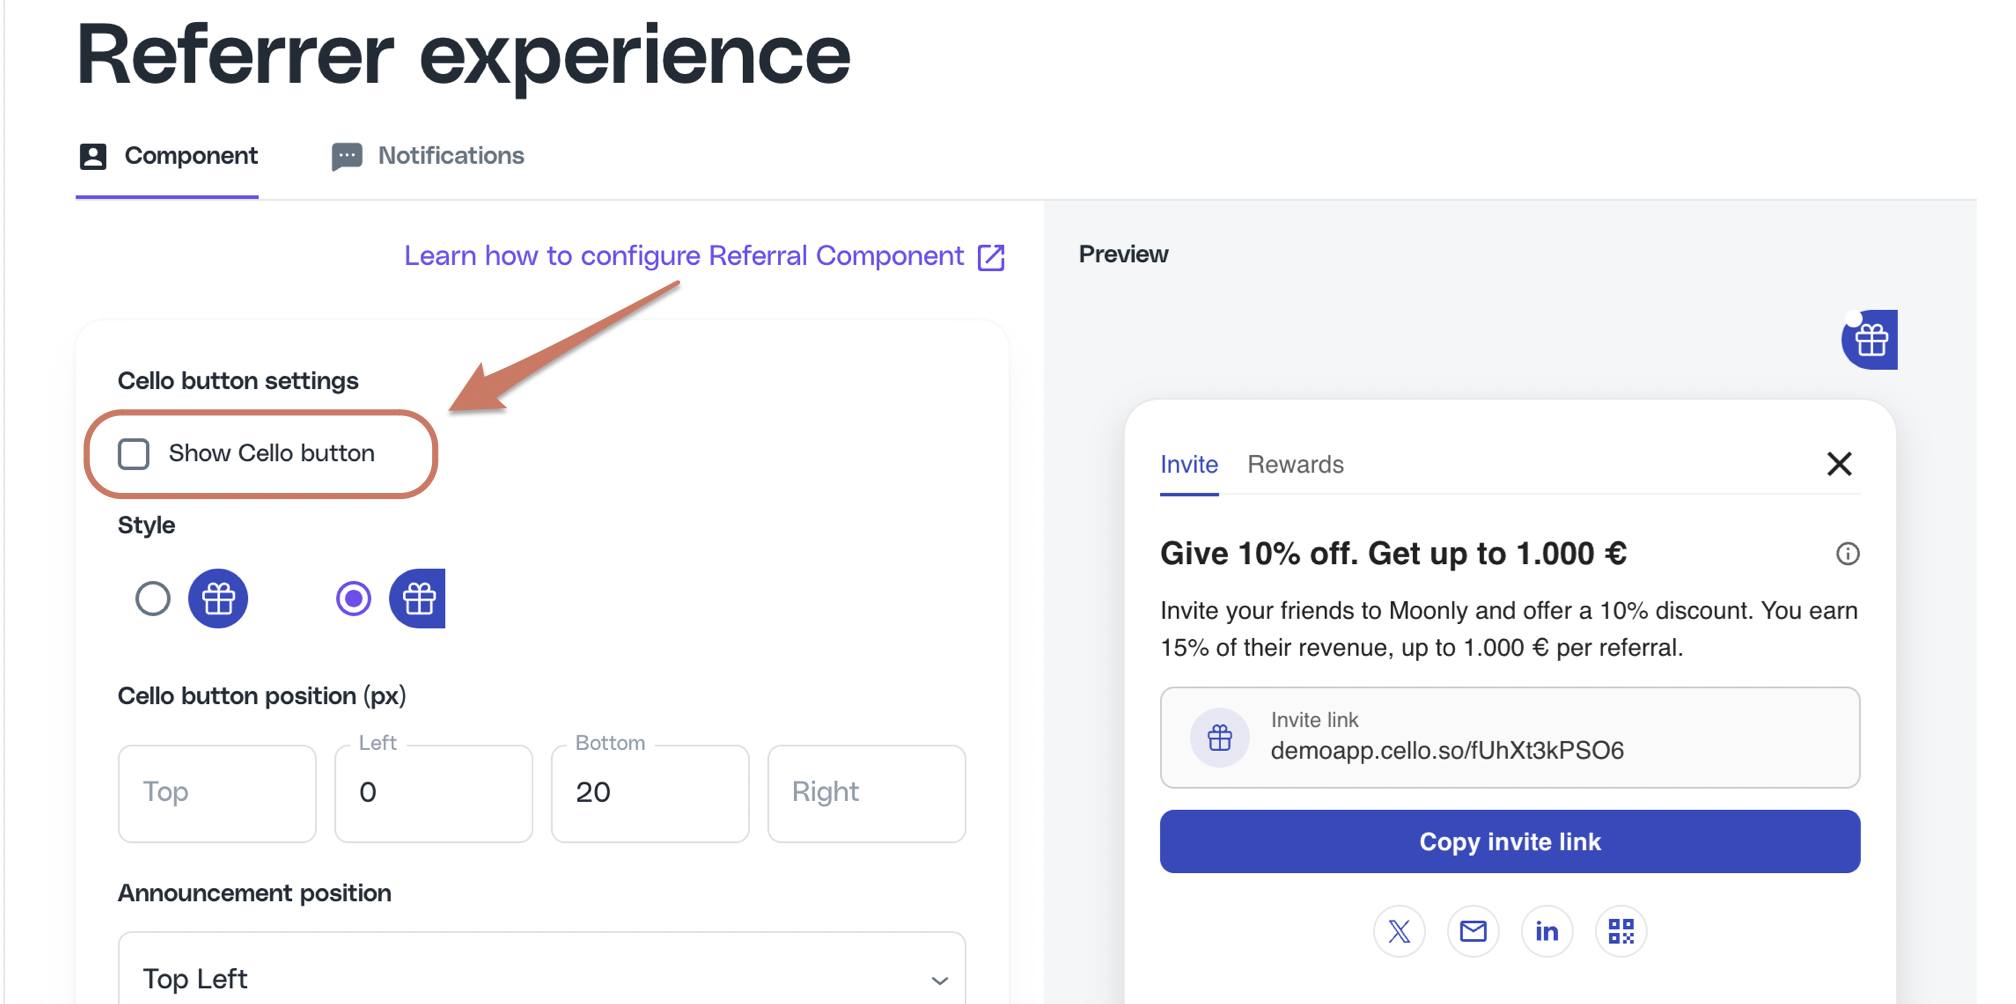The height and width of the screenshot is (1004, 2016).
Task: Enable the Show Cello button checkbox
Action: pyautogui.click(x=134, y=454)
